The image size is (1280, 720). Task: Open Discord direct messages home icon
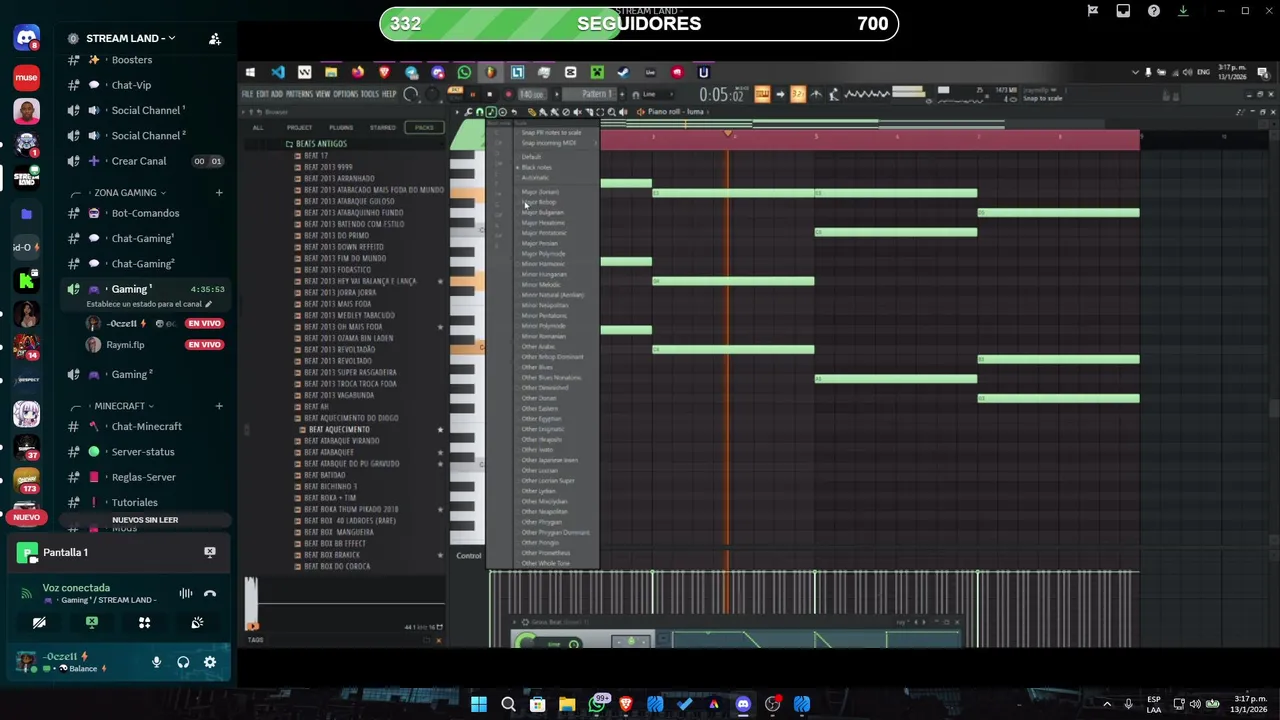(x=27, y=39)
